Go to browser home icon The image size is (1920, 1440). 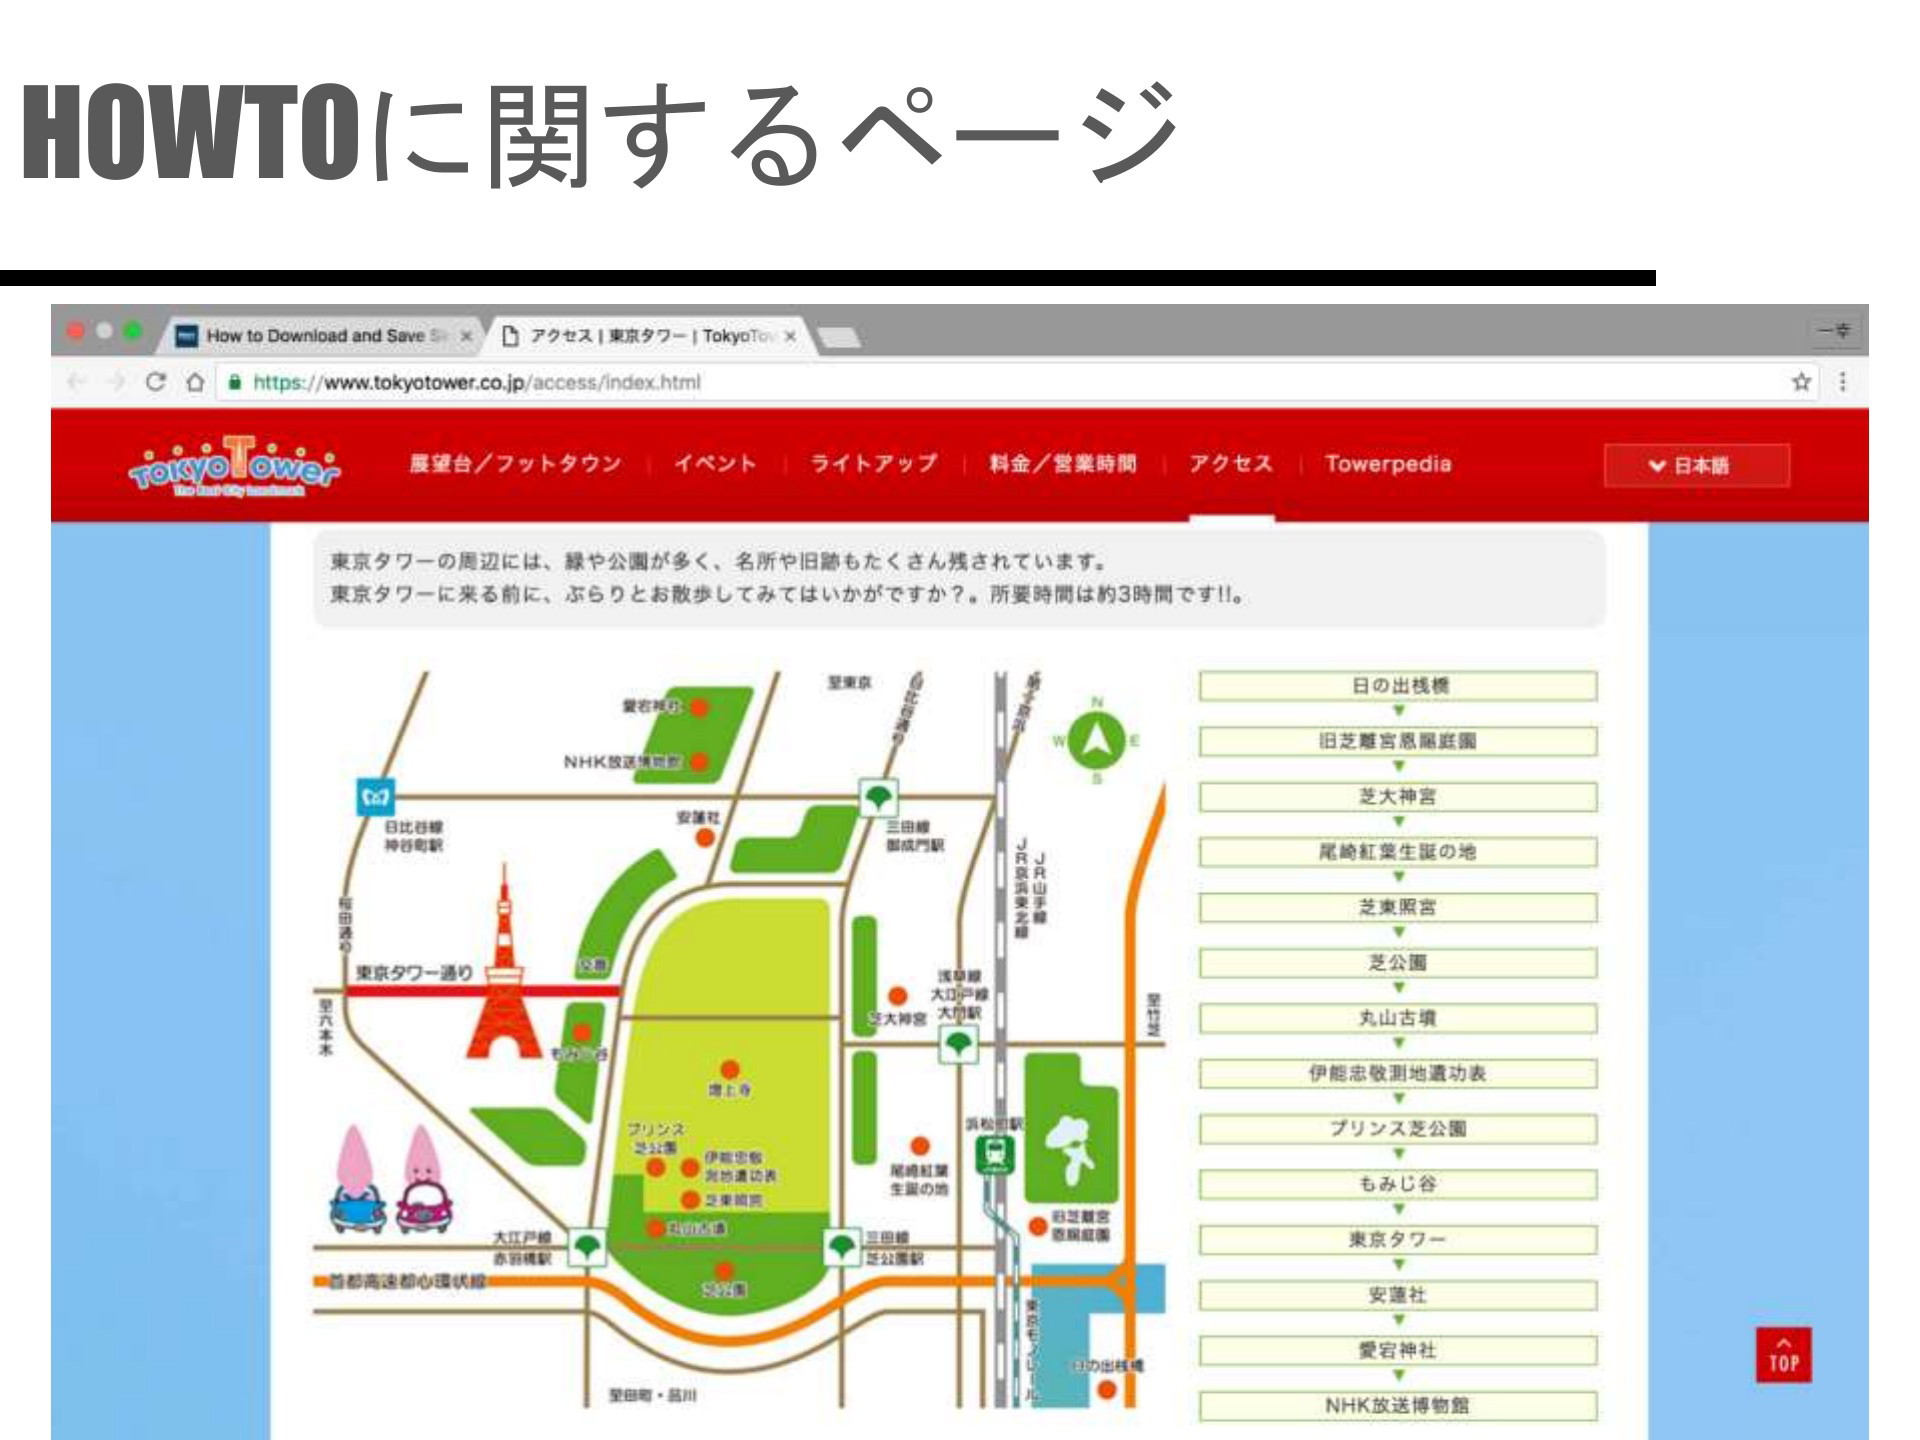tap(196, 382)
